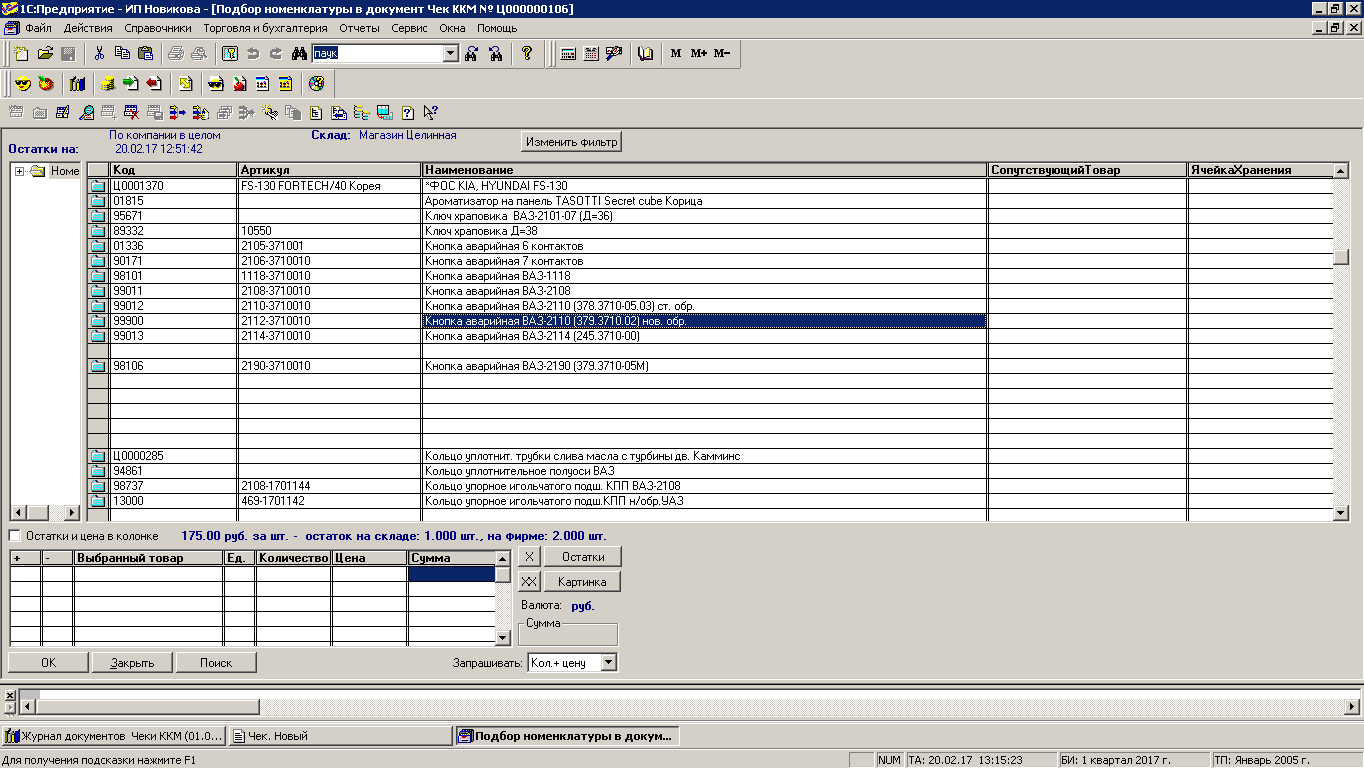Click the Cut scissors icon
The image size is (1364, 768).
click(x=99, y=53)
